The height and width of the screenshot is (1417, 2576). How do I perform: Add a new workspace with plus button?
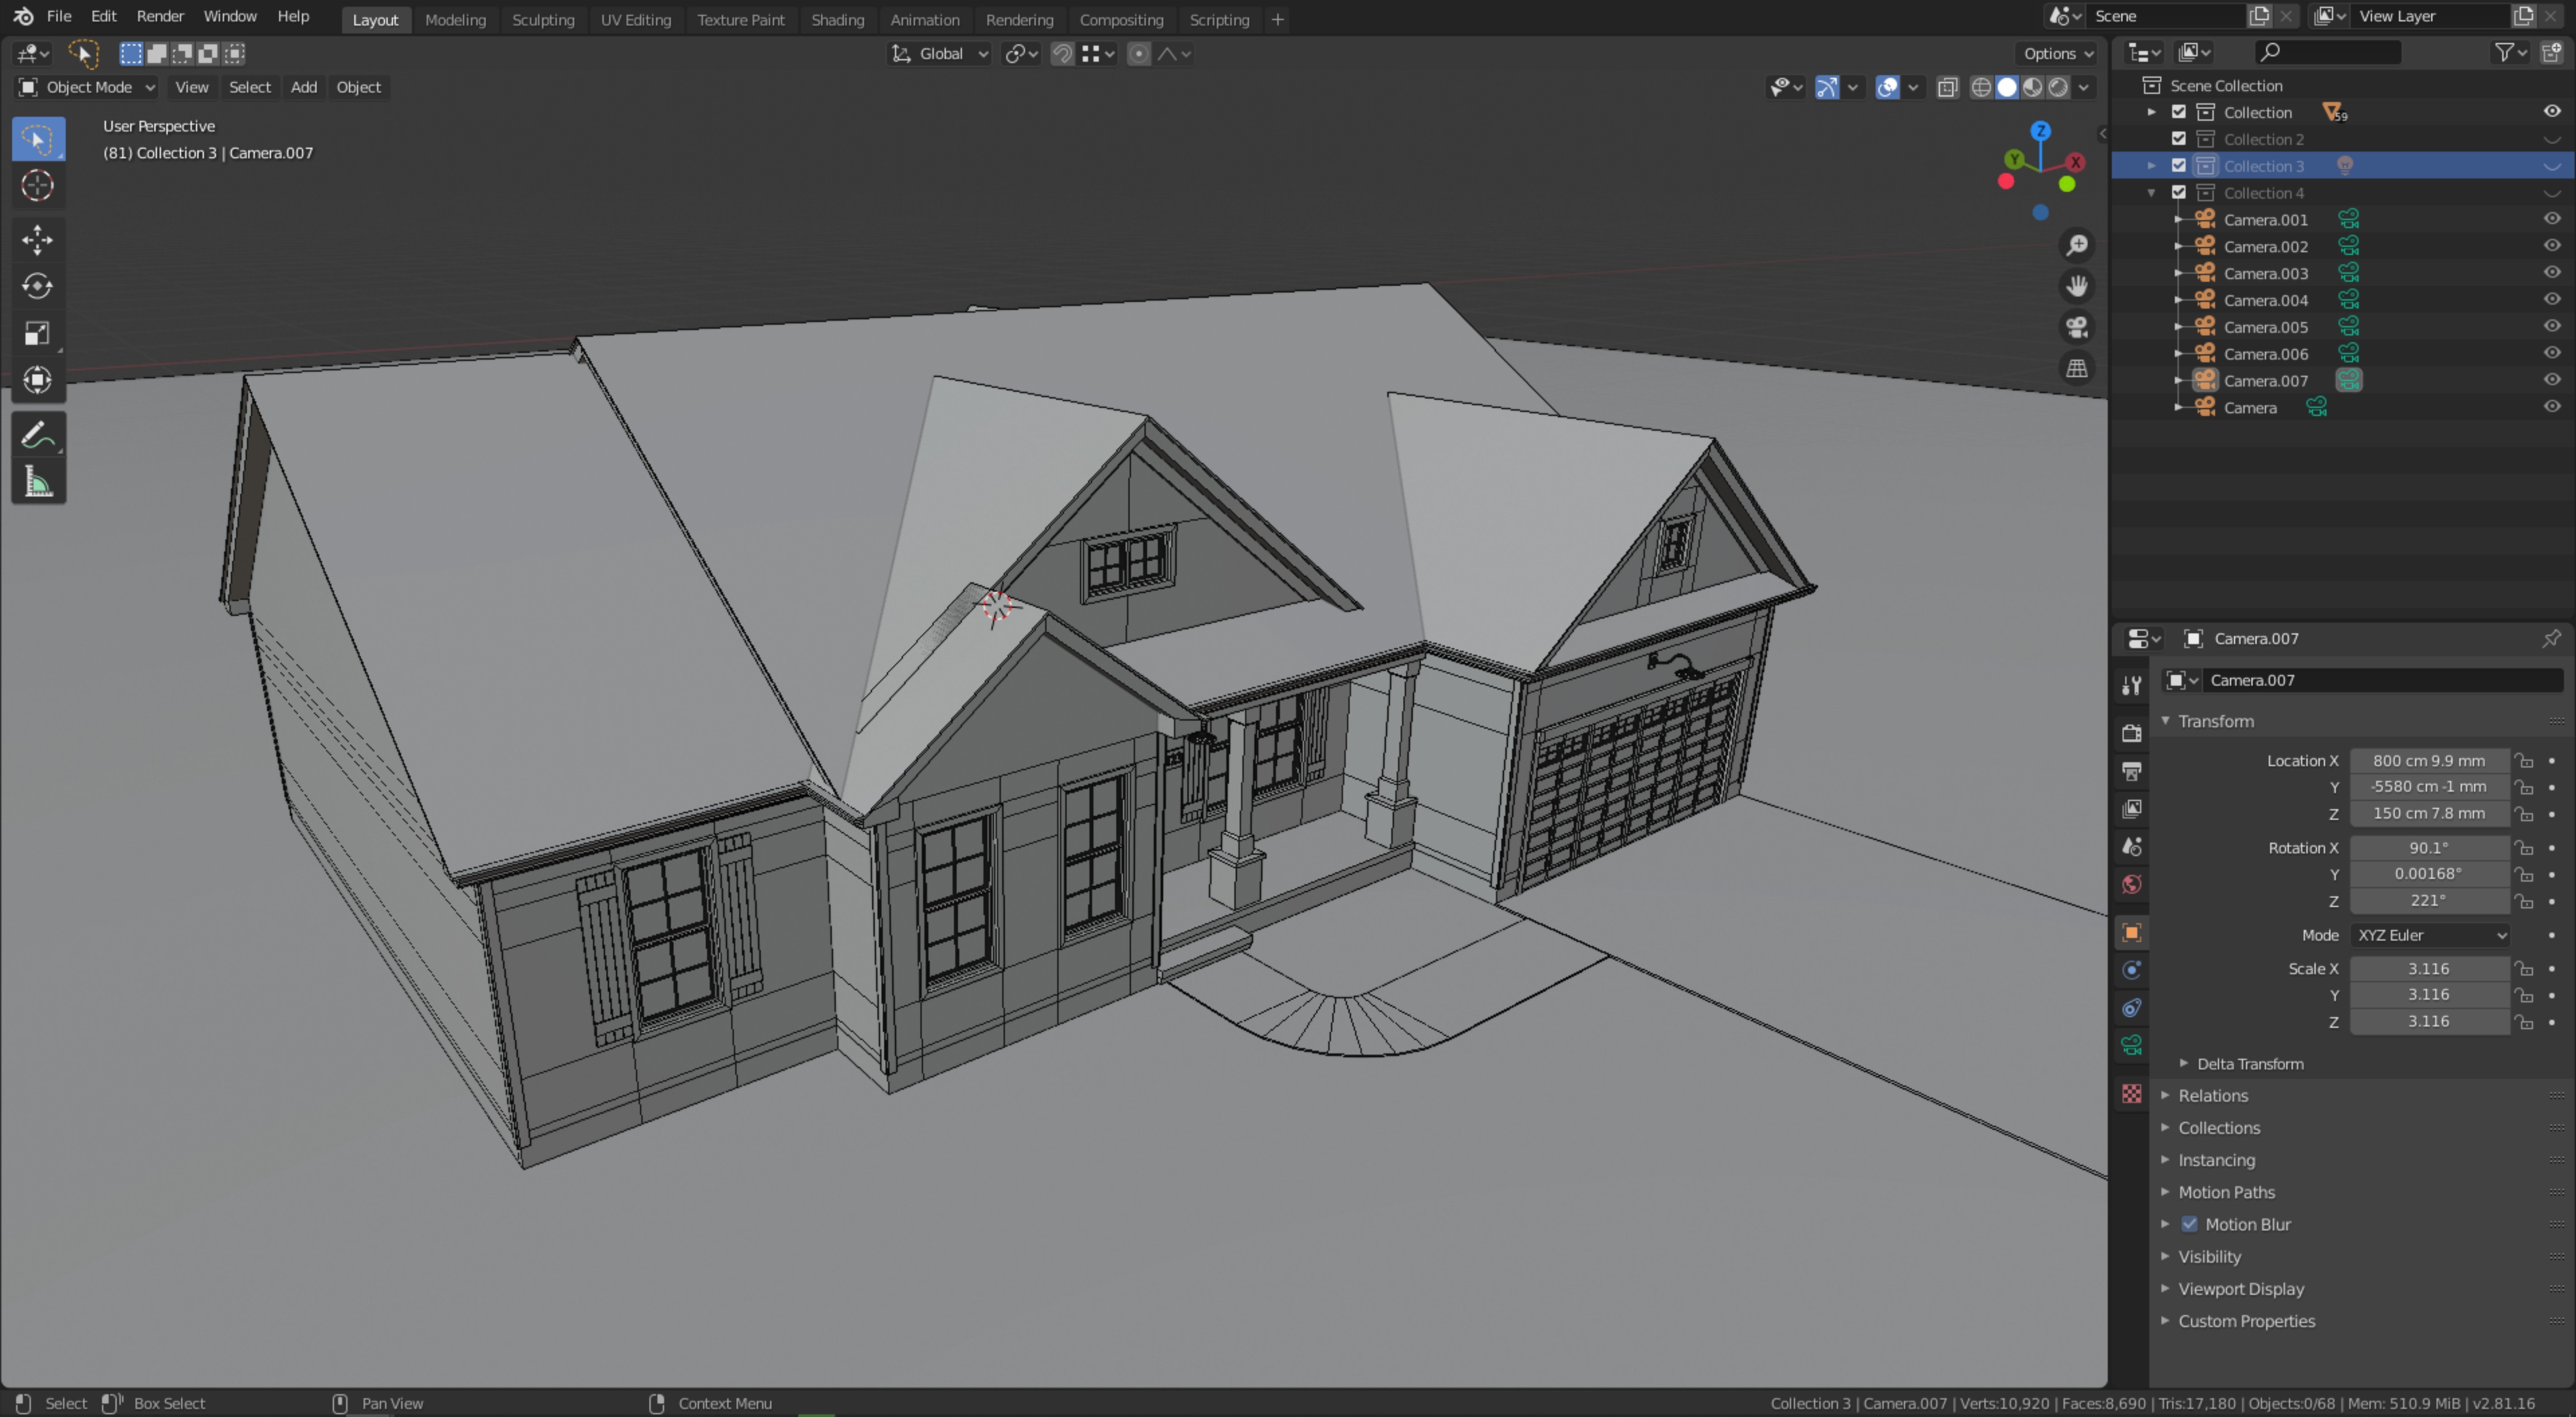1277,20
